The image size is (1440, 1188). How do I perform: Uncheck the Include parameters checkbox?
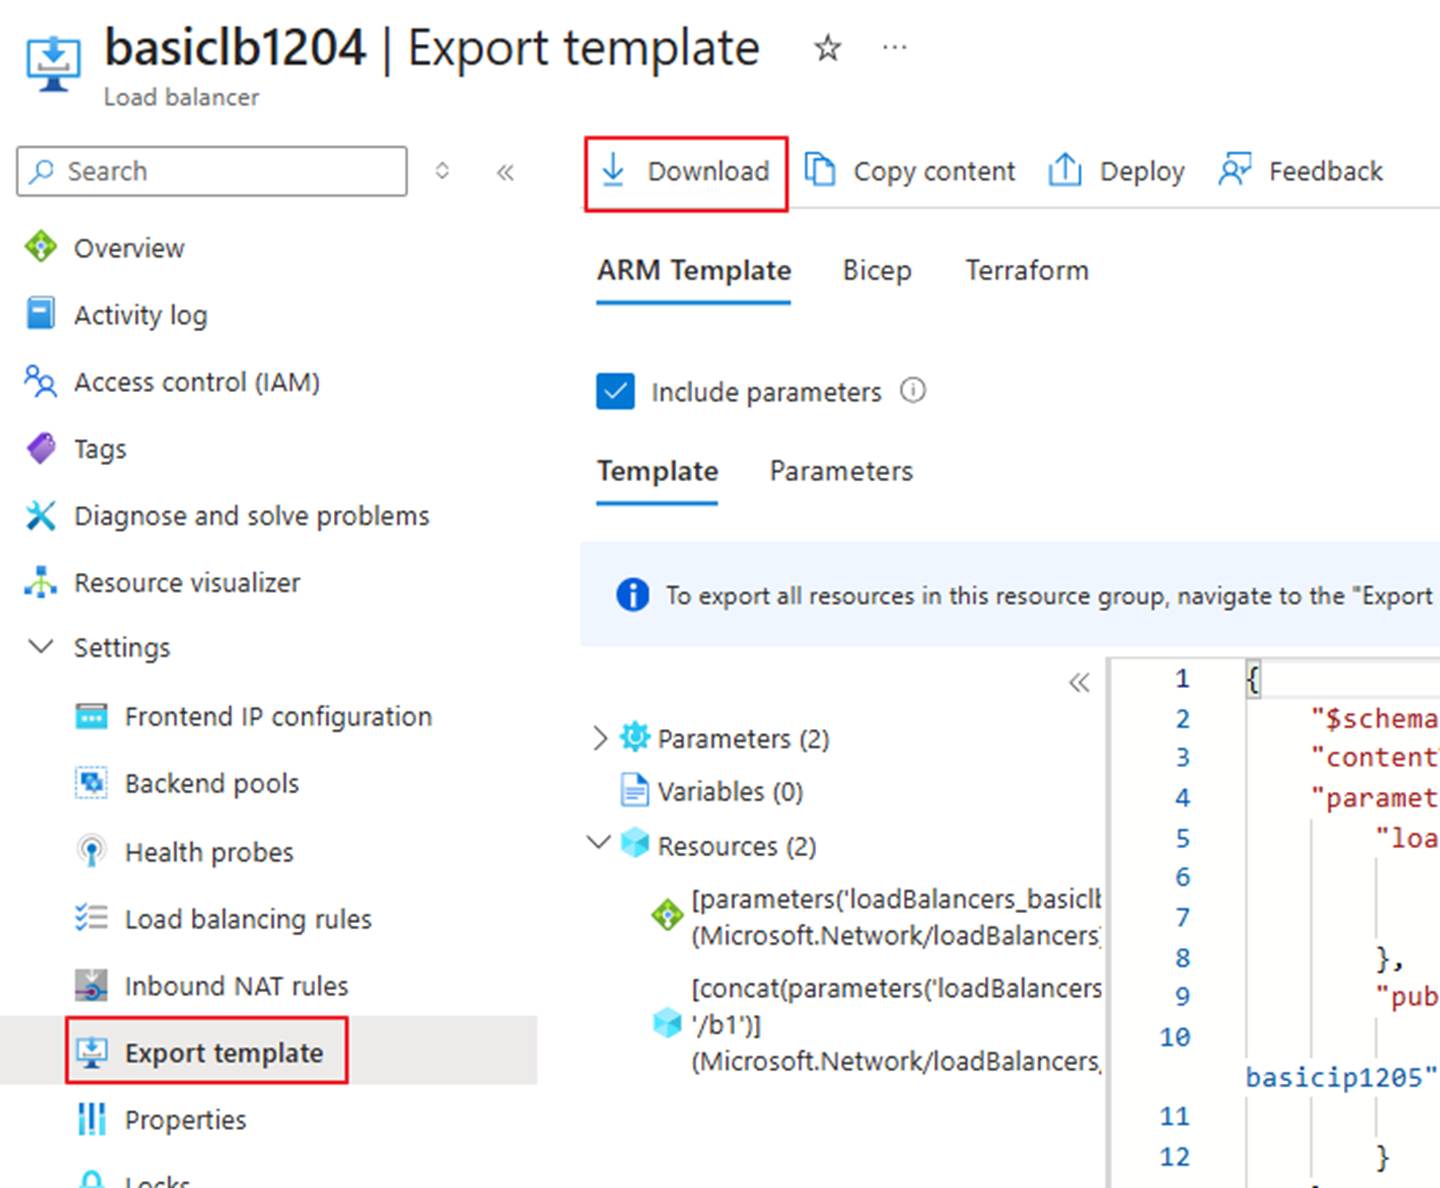[x=615, y=391]
